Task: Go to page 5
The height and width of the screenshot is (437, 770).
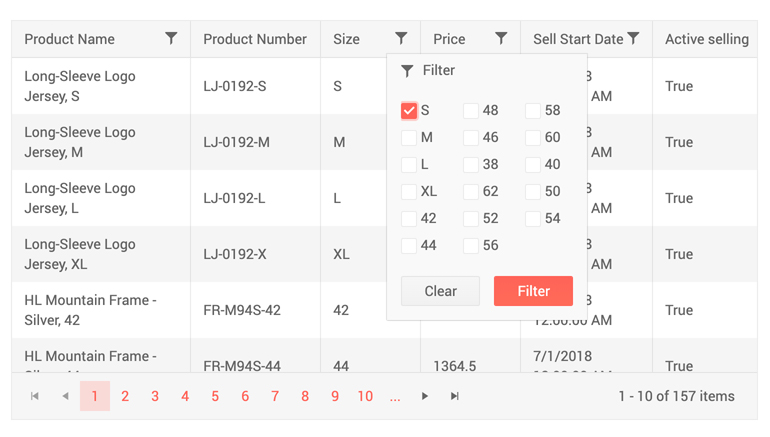Action: click(215, 396)
